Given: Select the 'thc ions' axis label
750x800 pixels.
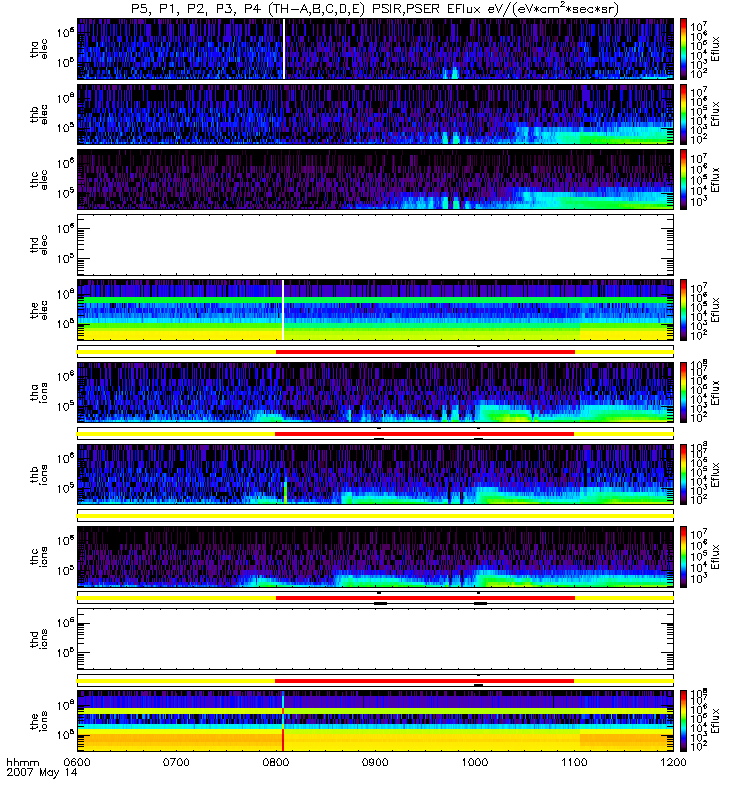Looking at the screenshot, I should tap(38, 557).
